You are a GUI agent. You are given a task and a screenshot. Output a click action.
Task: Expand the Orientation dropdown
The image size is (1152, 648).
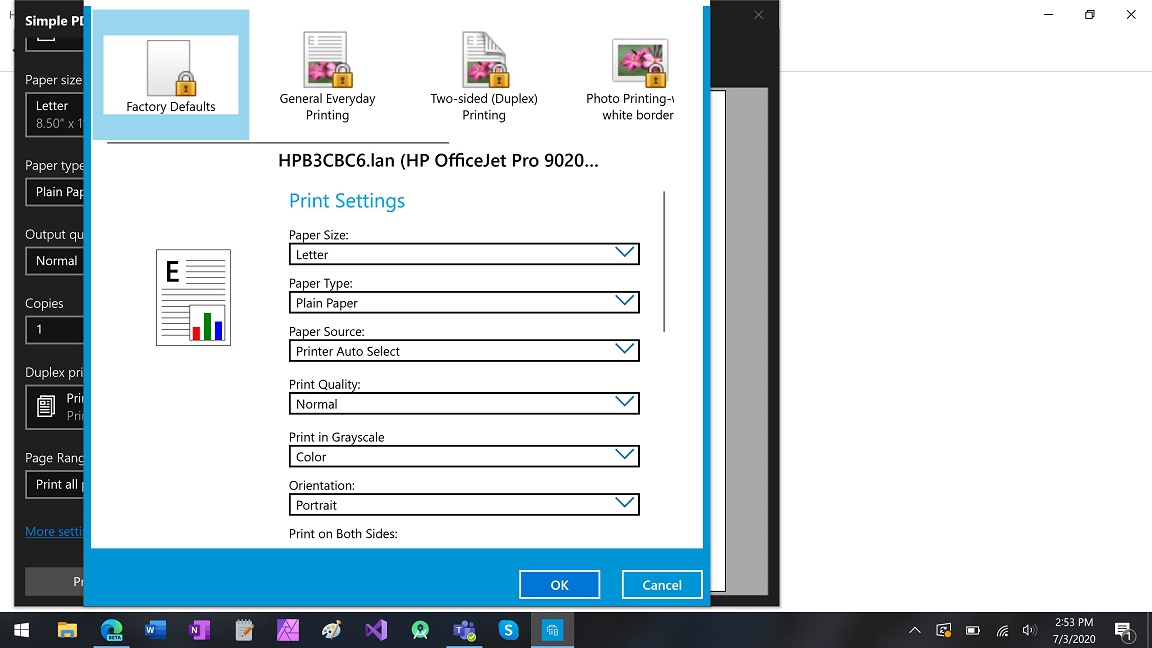point(464,505)
